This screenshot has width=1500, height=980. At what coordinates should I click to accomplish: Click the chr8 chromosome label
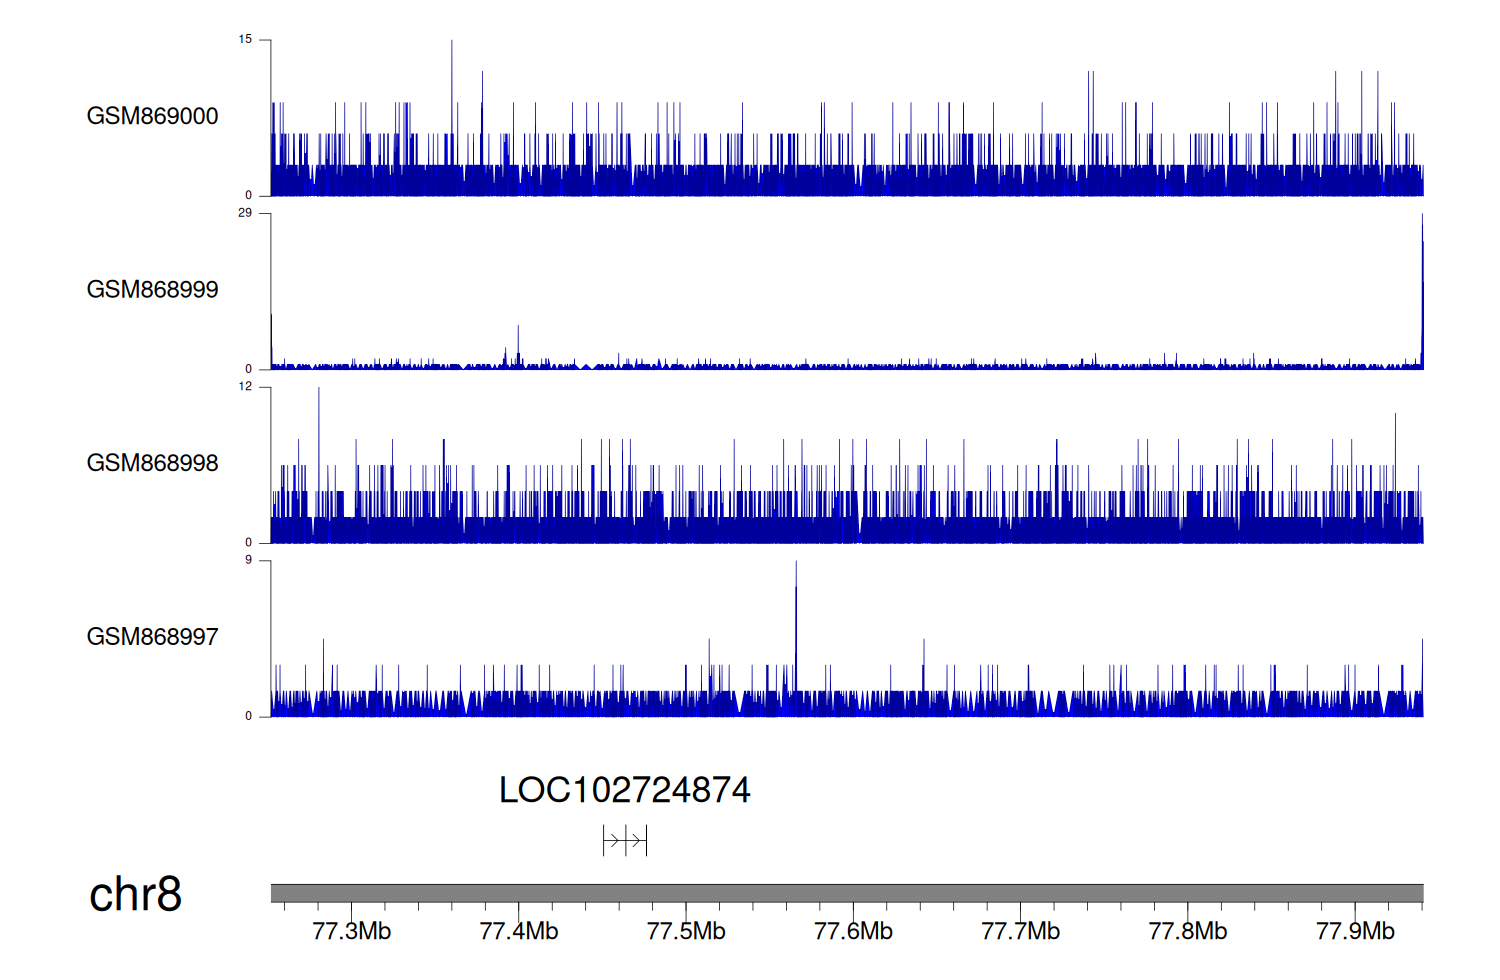tap(135, 894)
